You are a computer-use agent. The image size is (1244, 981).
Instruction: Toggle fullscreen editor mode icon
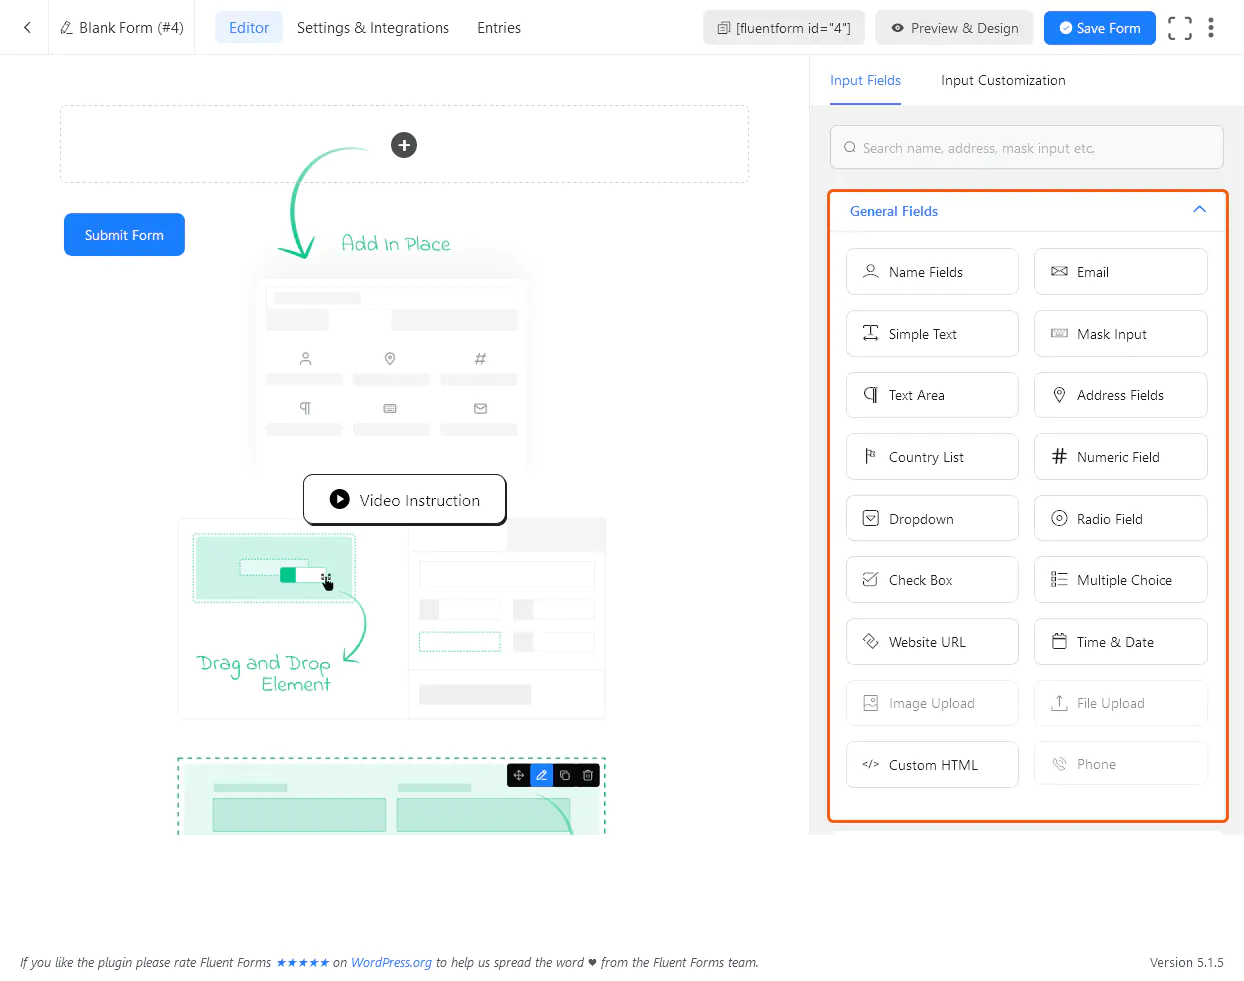[x=1179, y=28]
